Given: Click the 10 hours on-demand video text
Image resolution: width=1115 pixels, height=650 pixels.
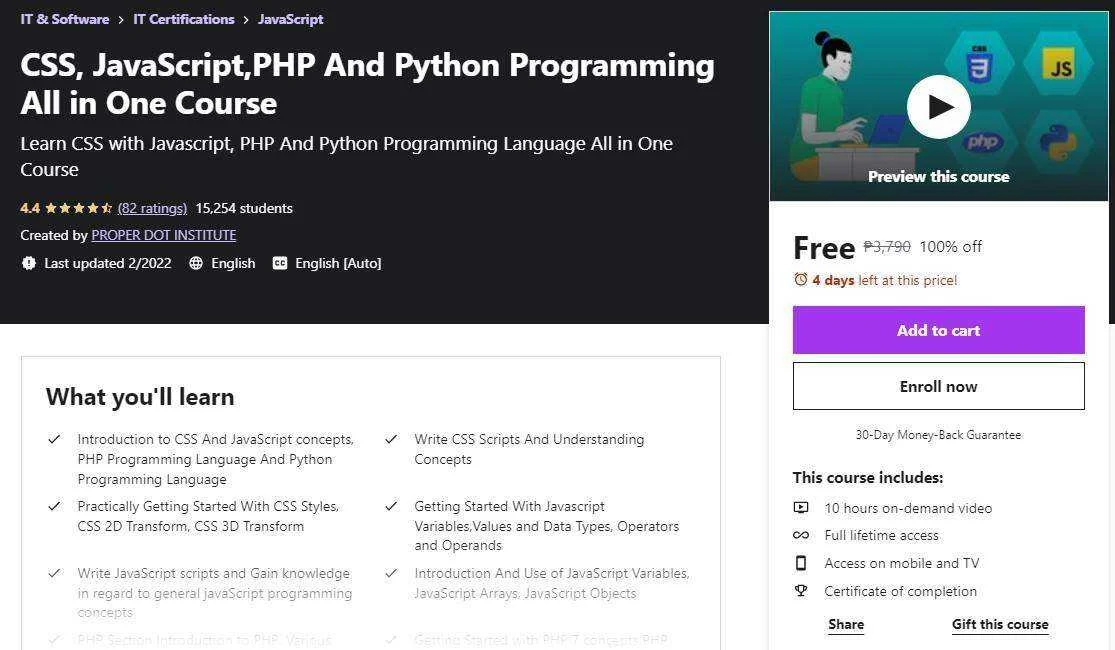Looking at the screenshot, I should (908, 508).
